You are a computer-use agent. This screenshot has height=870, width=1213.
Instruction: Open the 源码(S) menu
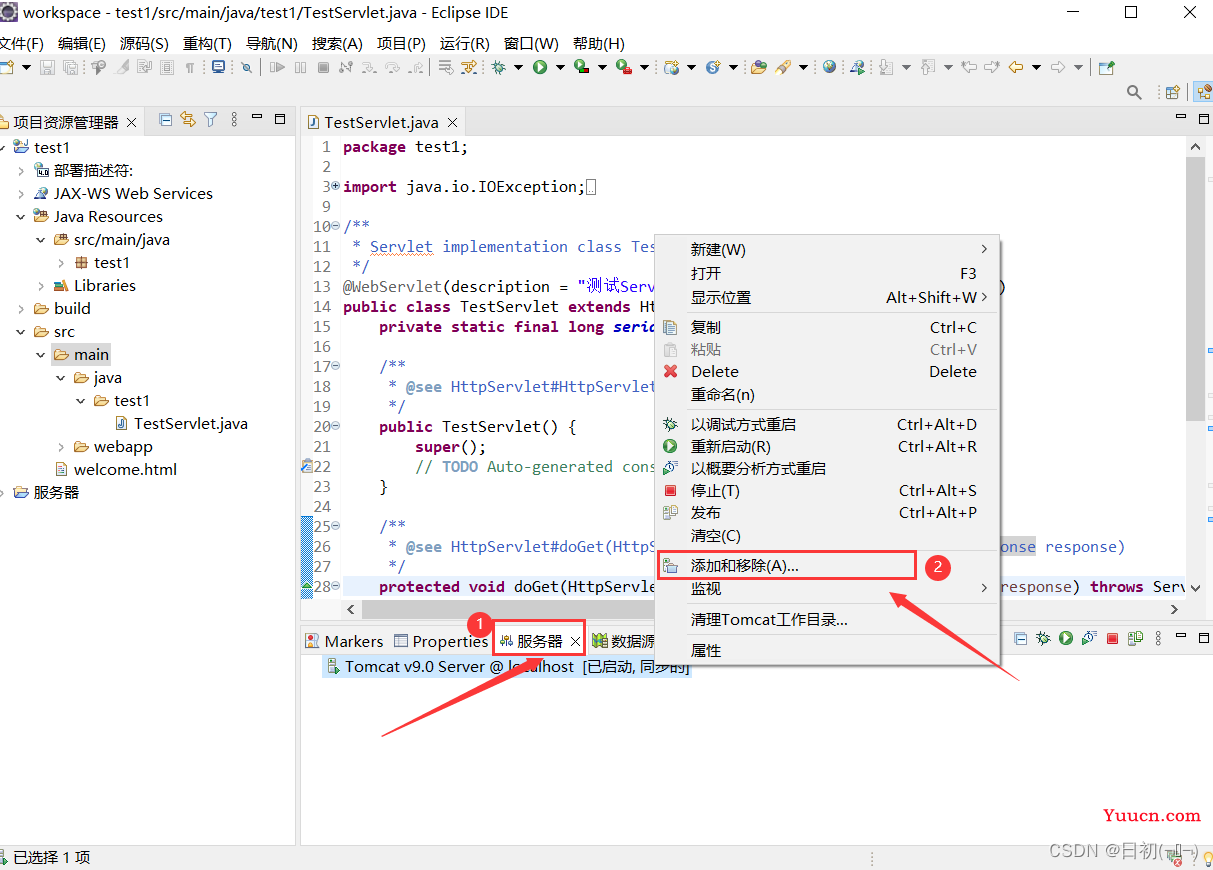pyautogui.click(x=144, y=43)
